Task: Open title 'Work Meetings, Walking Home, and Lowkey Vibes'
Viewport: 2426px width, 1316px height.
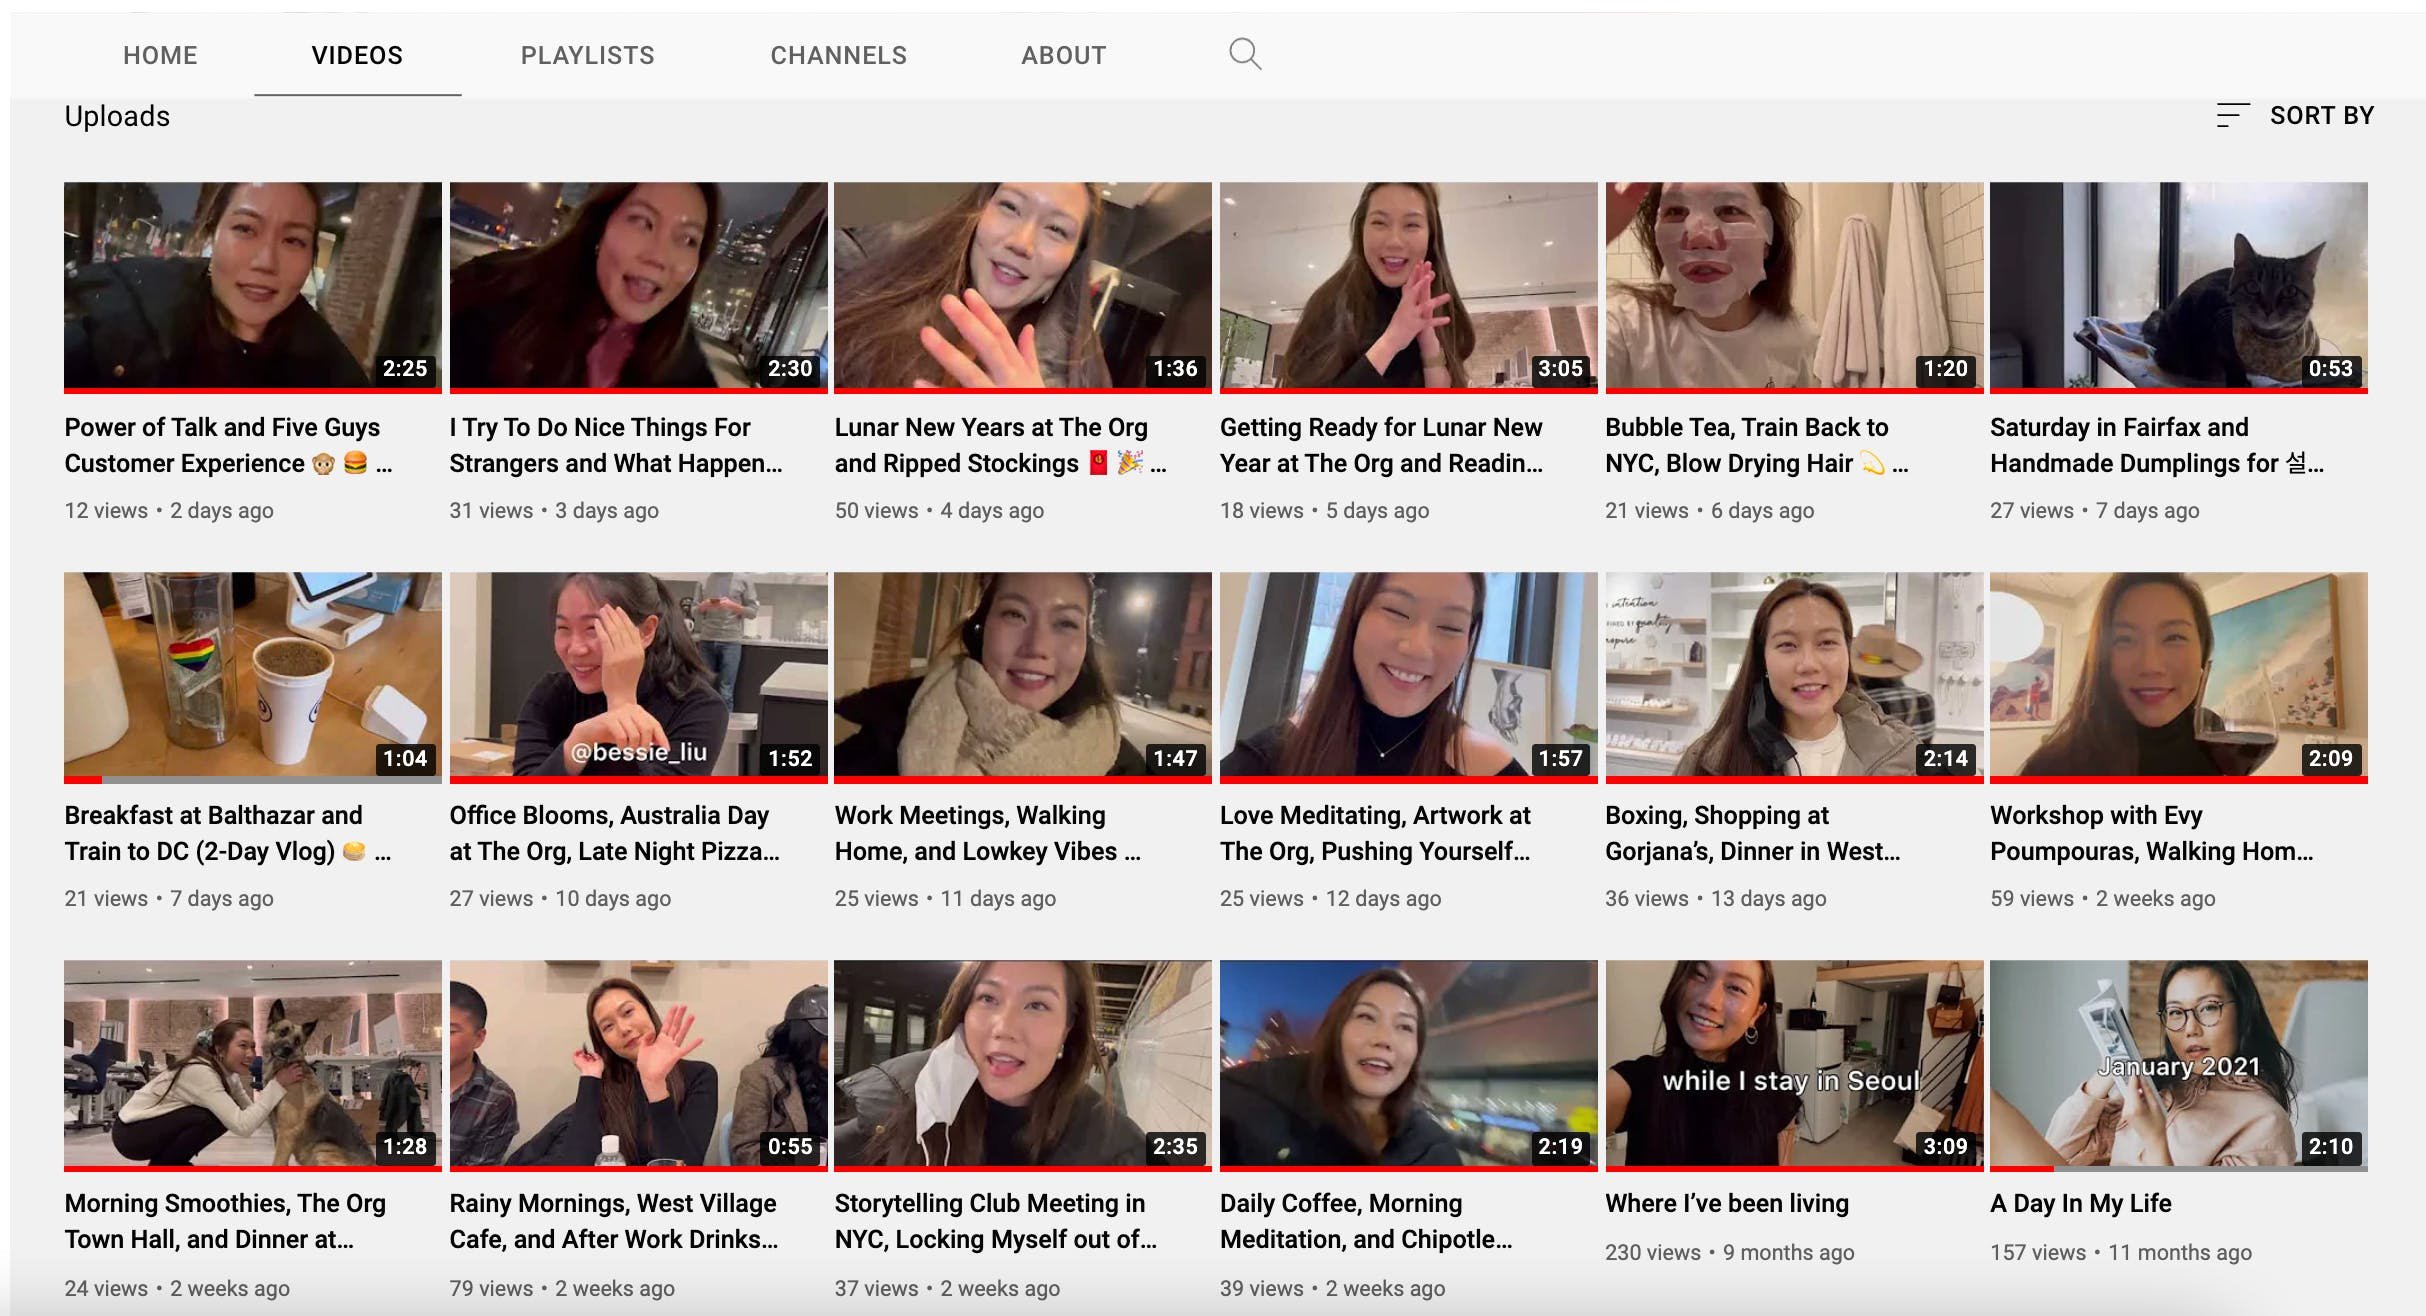Action: click(x=987, y=833)
